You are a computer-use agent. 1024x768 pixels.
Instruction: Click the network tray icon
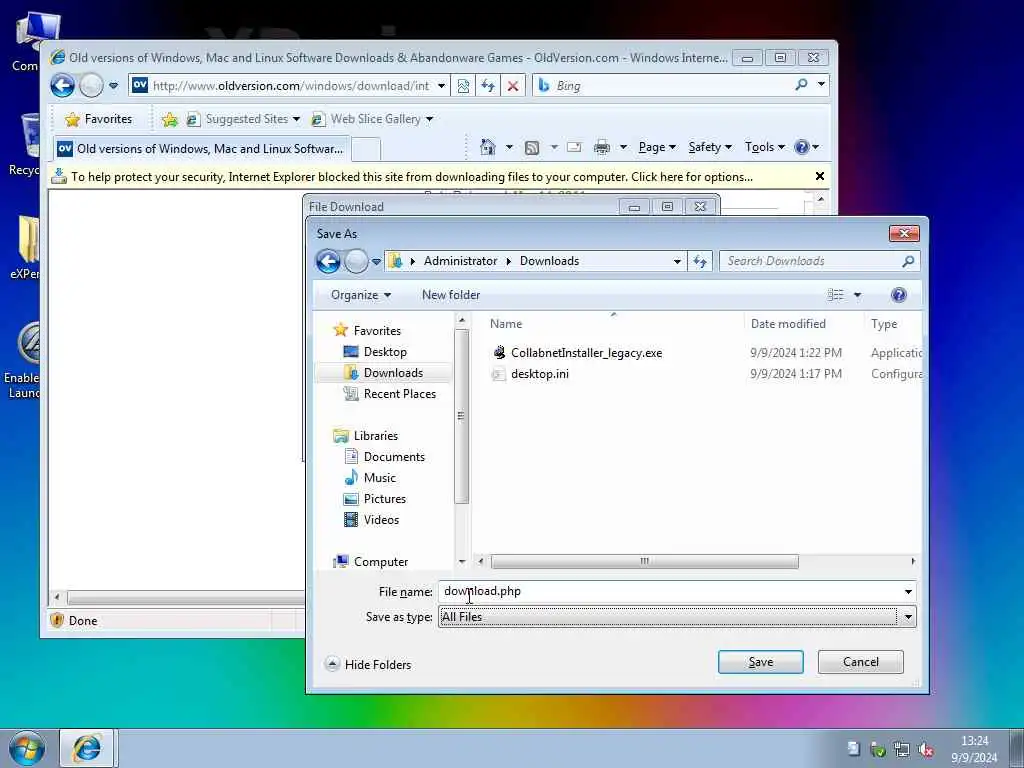[x=902, y=750]
